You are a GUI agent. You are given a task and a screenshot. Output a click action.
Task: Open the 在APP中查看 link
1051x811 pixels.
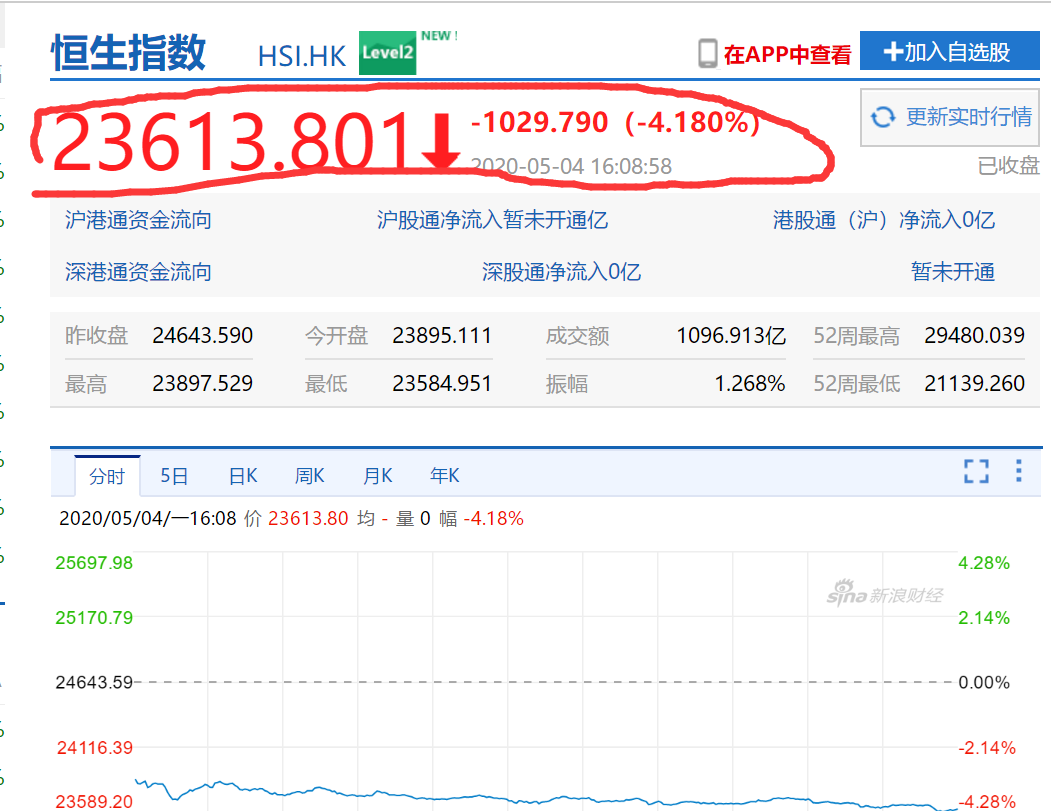tap(787, 54)
